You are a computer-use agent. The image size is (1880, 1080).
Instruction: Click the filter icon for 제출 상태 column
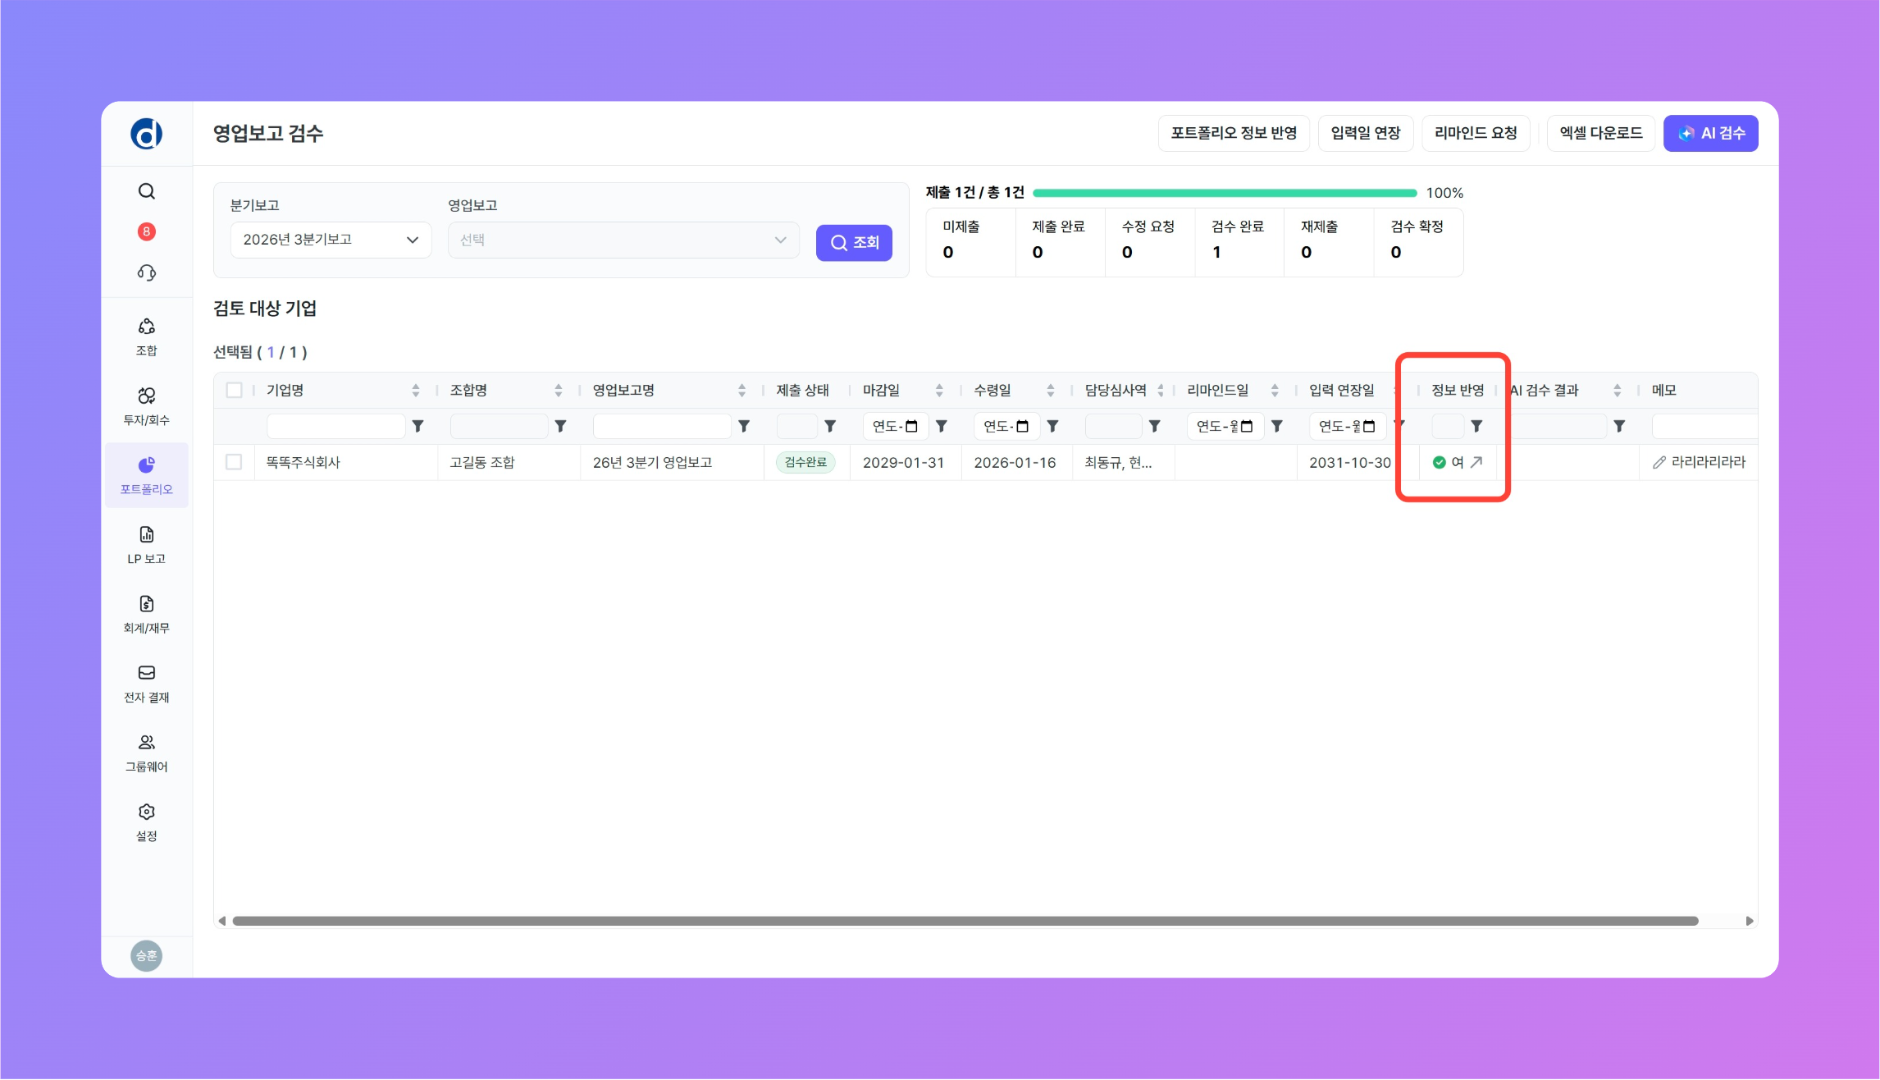(x=830, y=426)
